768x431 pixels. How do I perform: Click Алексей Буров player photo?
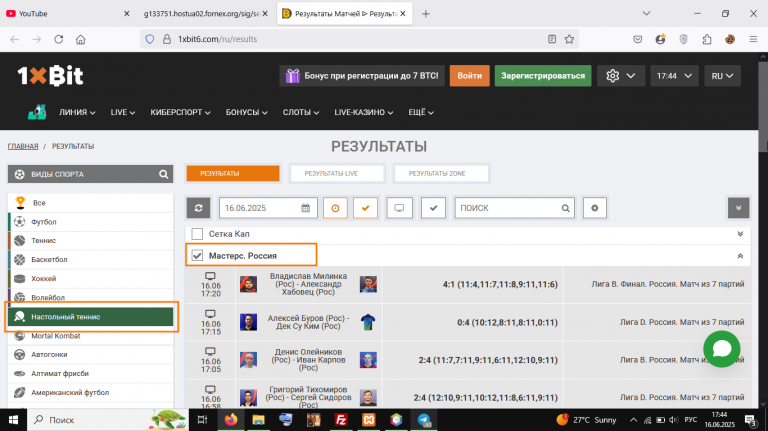coord(248,322)
